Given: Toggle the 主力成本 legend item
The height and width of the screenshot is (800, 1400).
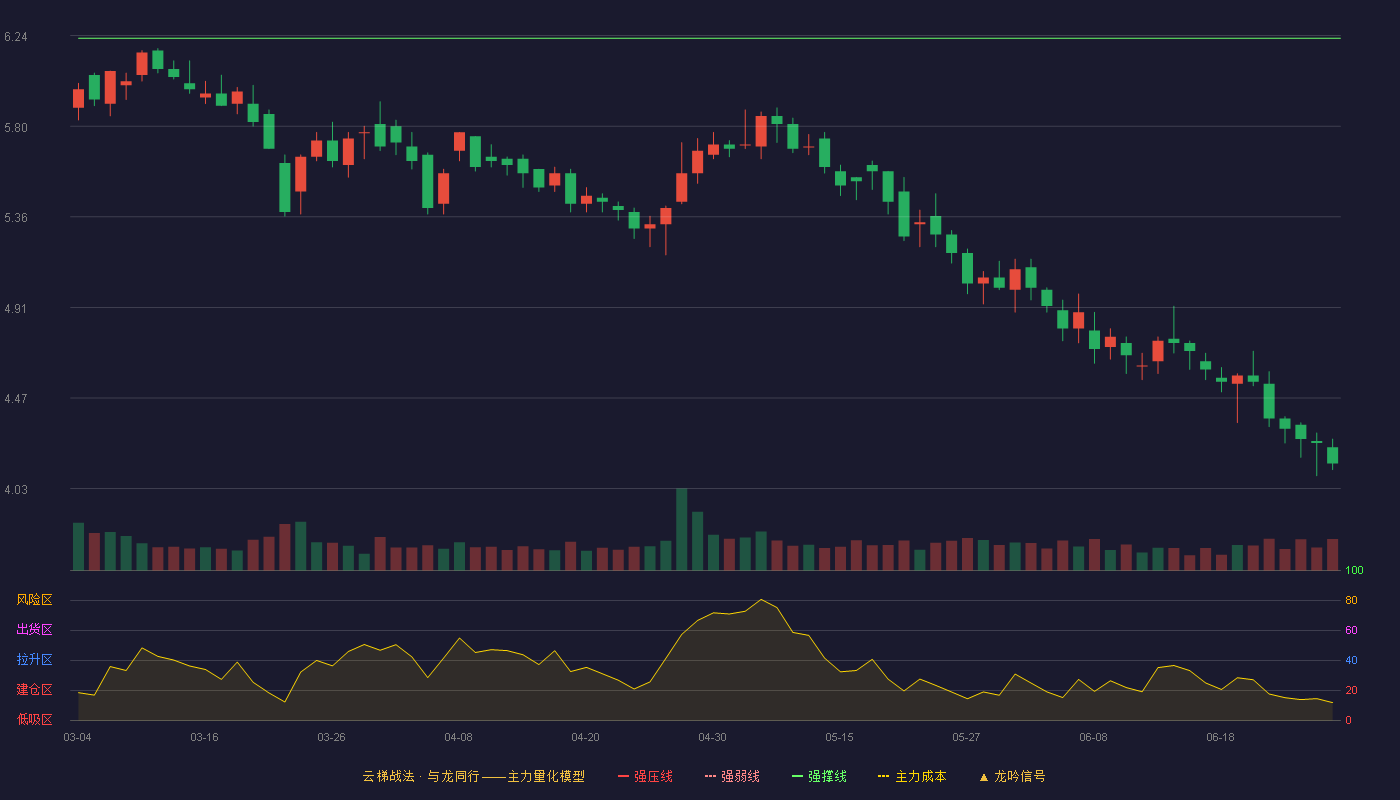Looking at the screenshot, I should pyautogui.click(x=912, y=776).
